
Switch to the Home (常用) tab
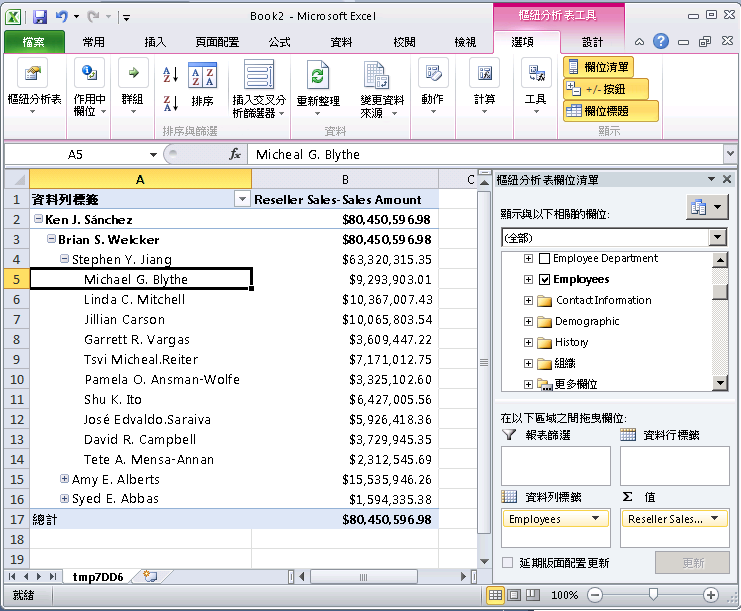pyautogui.click(x=94, y=42)
